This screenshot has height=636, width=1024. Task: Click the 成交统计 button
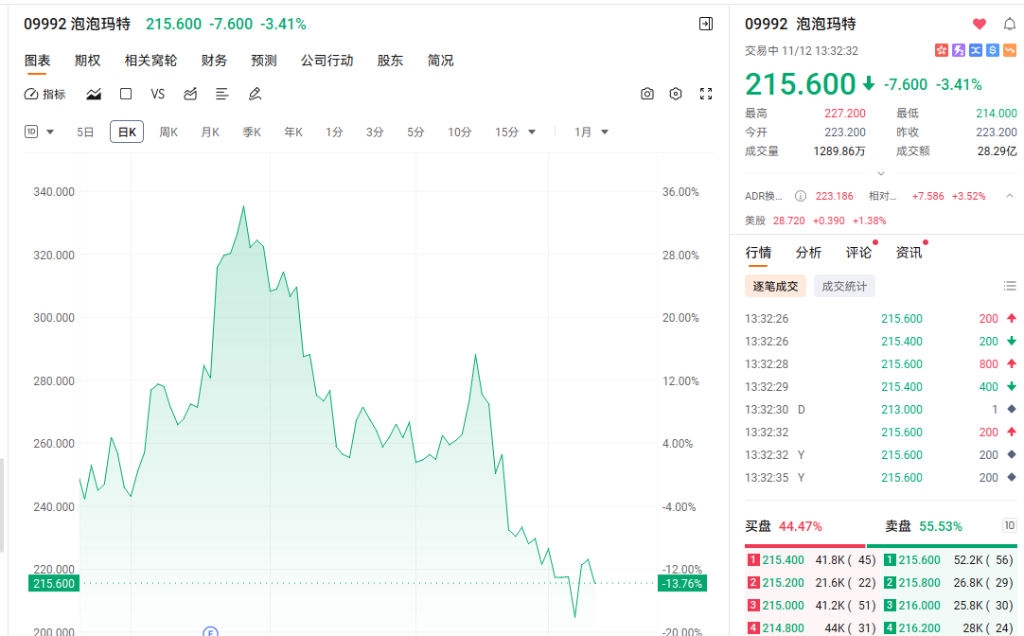click(x=843, y=285)
